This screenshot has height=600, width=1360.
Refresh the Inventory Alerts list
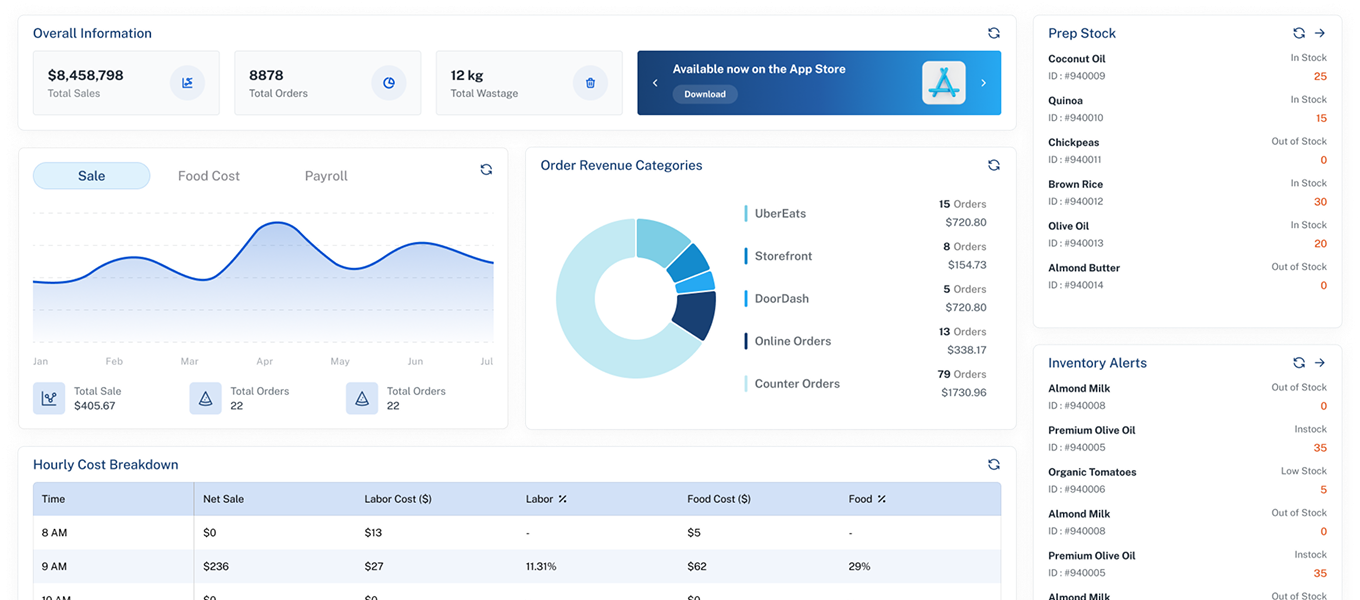tap(1299, 363)
